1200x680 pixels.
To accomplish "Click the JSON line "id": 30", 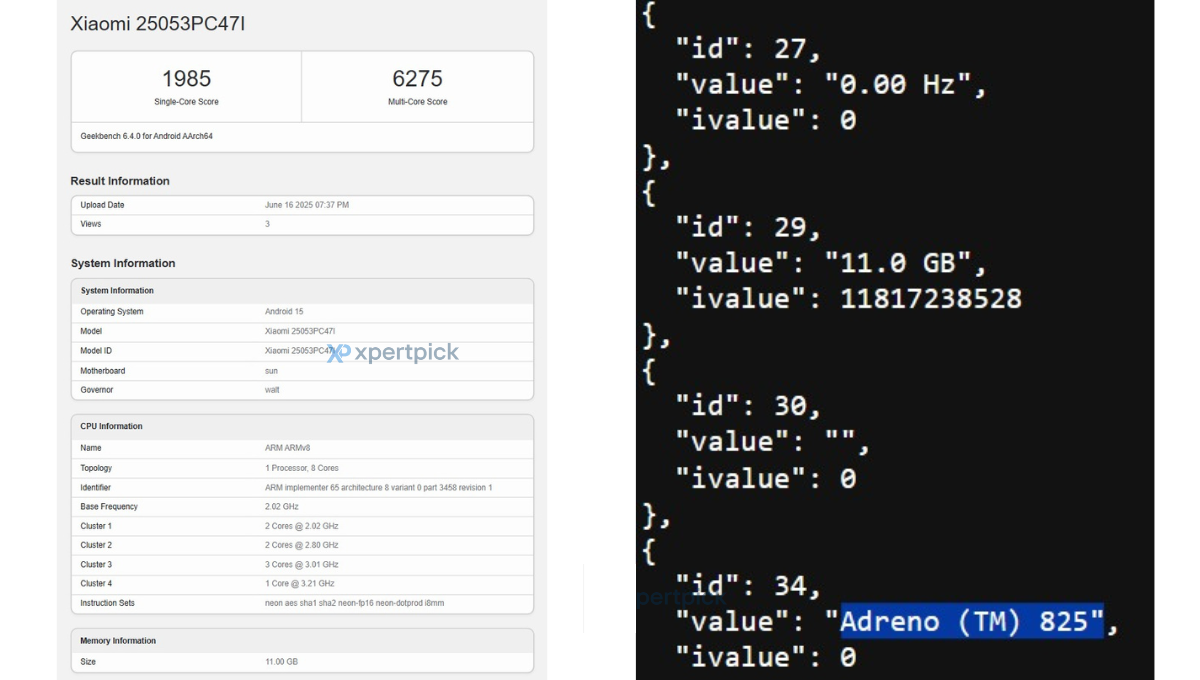I will click(748, 407).
